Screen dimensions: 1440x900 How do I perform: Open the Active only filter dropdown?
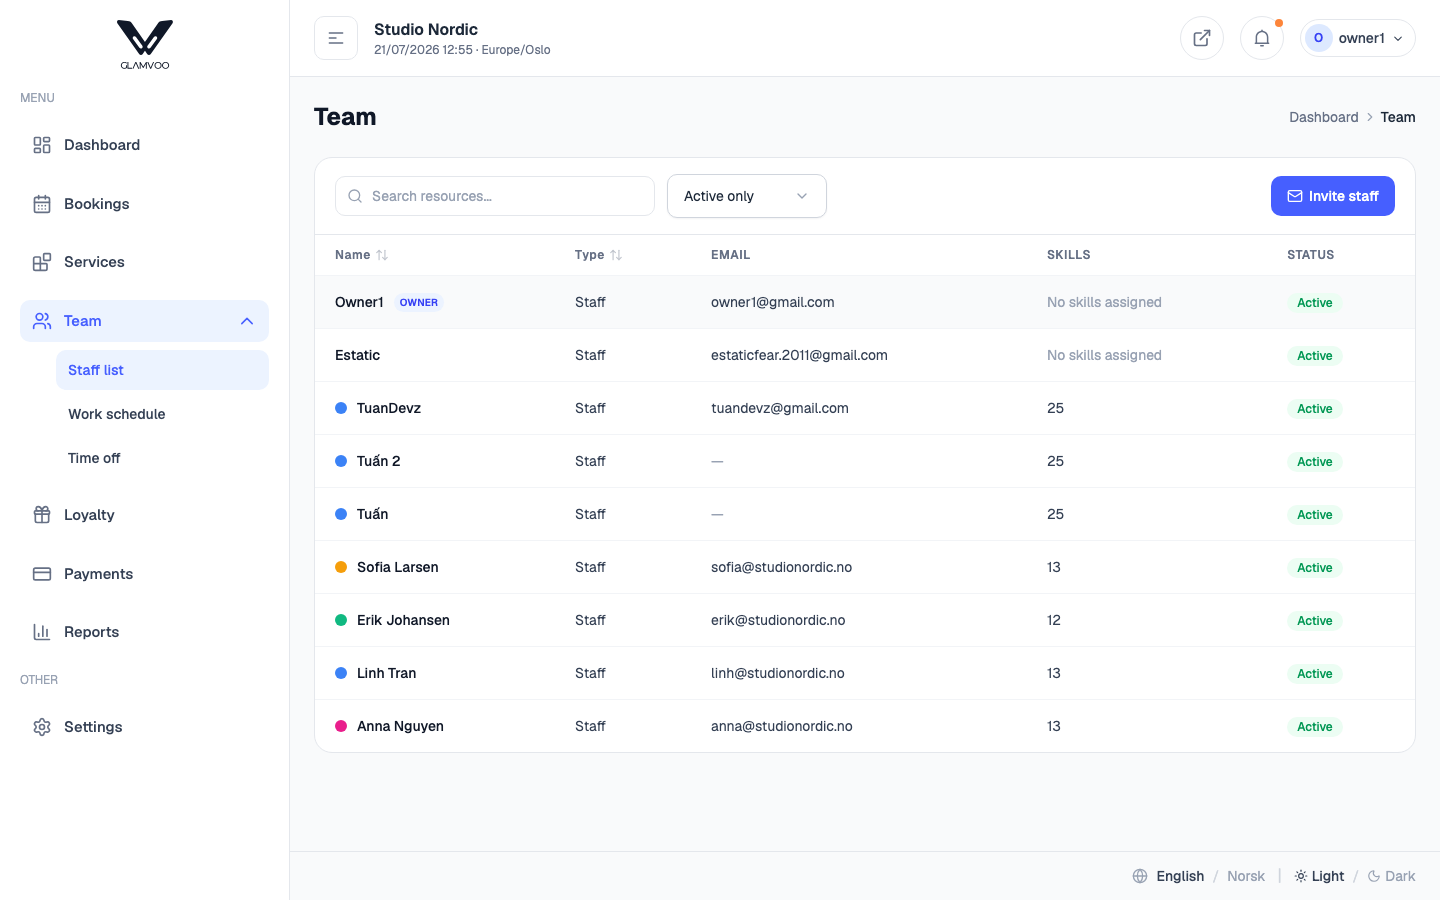pyautogui.click(x=747, y=196)
